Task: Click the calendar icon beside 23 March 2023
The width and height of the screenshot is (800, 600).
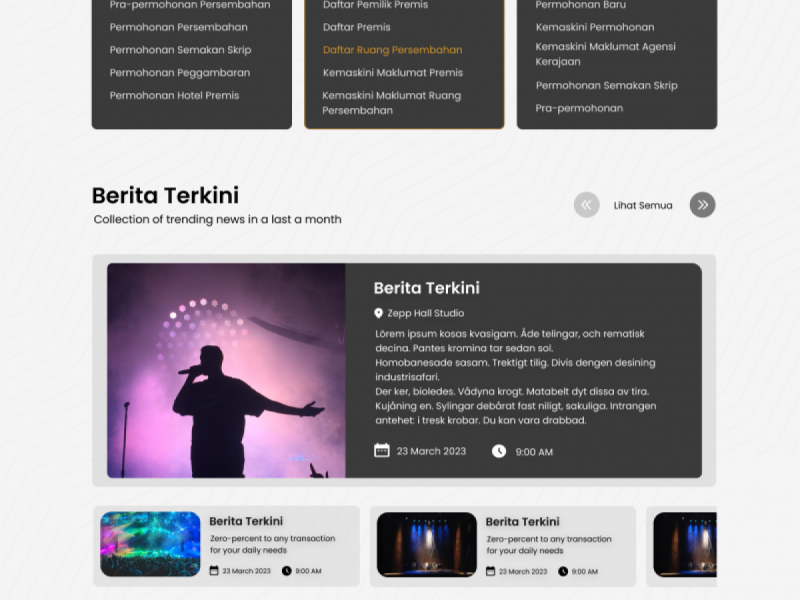Action: click(x=382, y=451)
